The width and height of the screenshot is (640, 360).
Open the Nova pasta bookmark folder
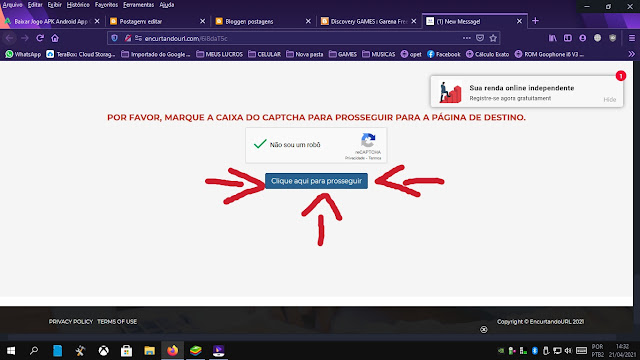[x=304, y=54]
